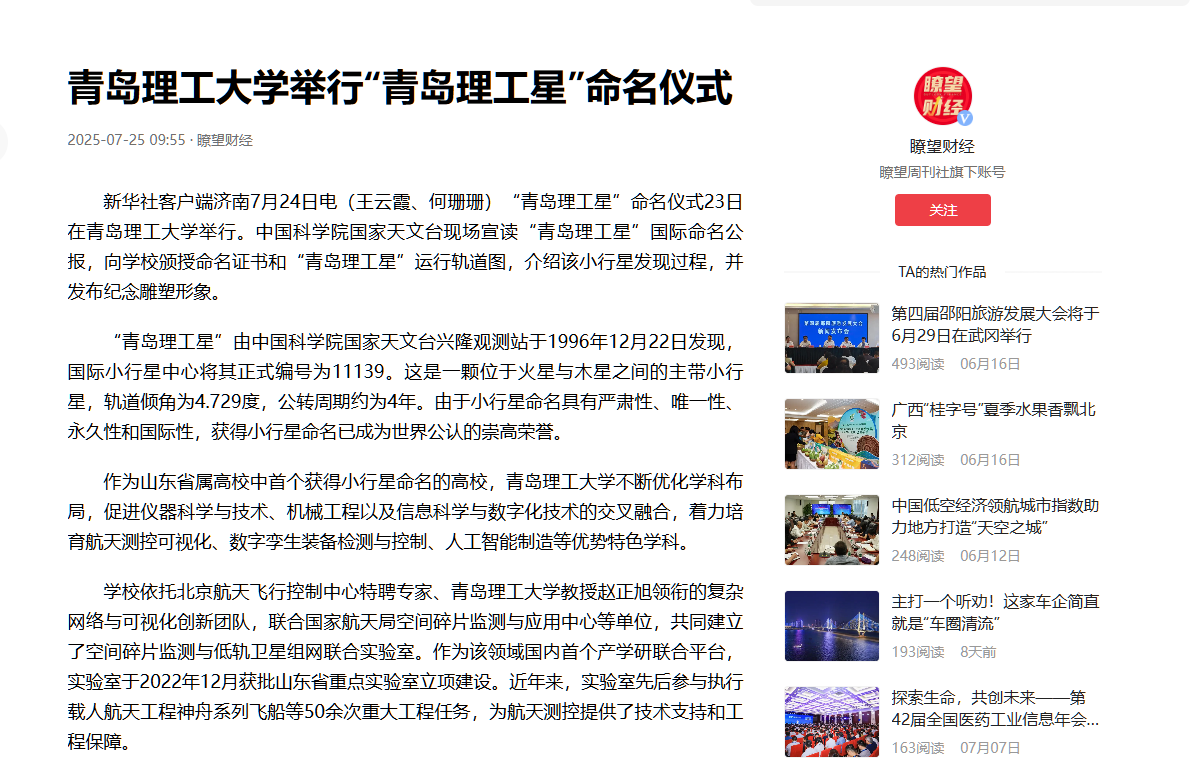Click the partial round button at left edge

click(3, 141)
